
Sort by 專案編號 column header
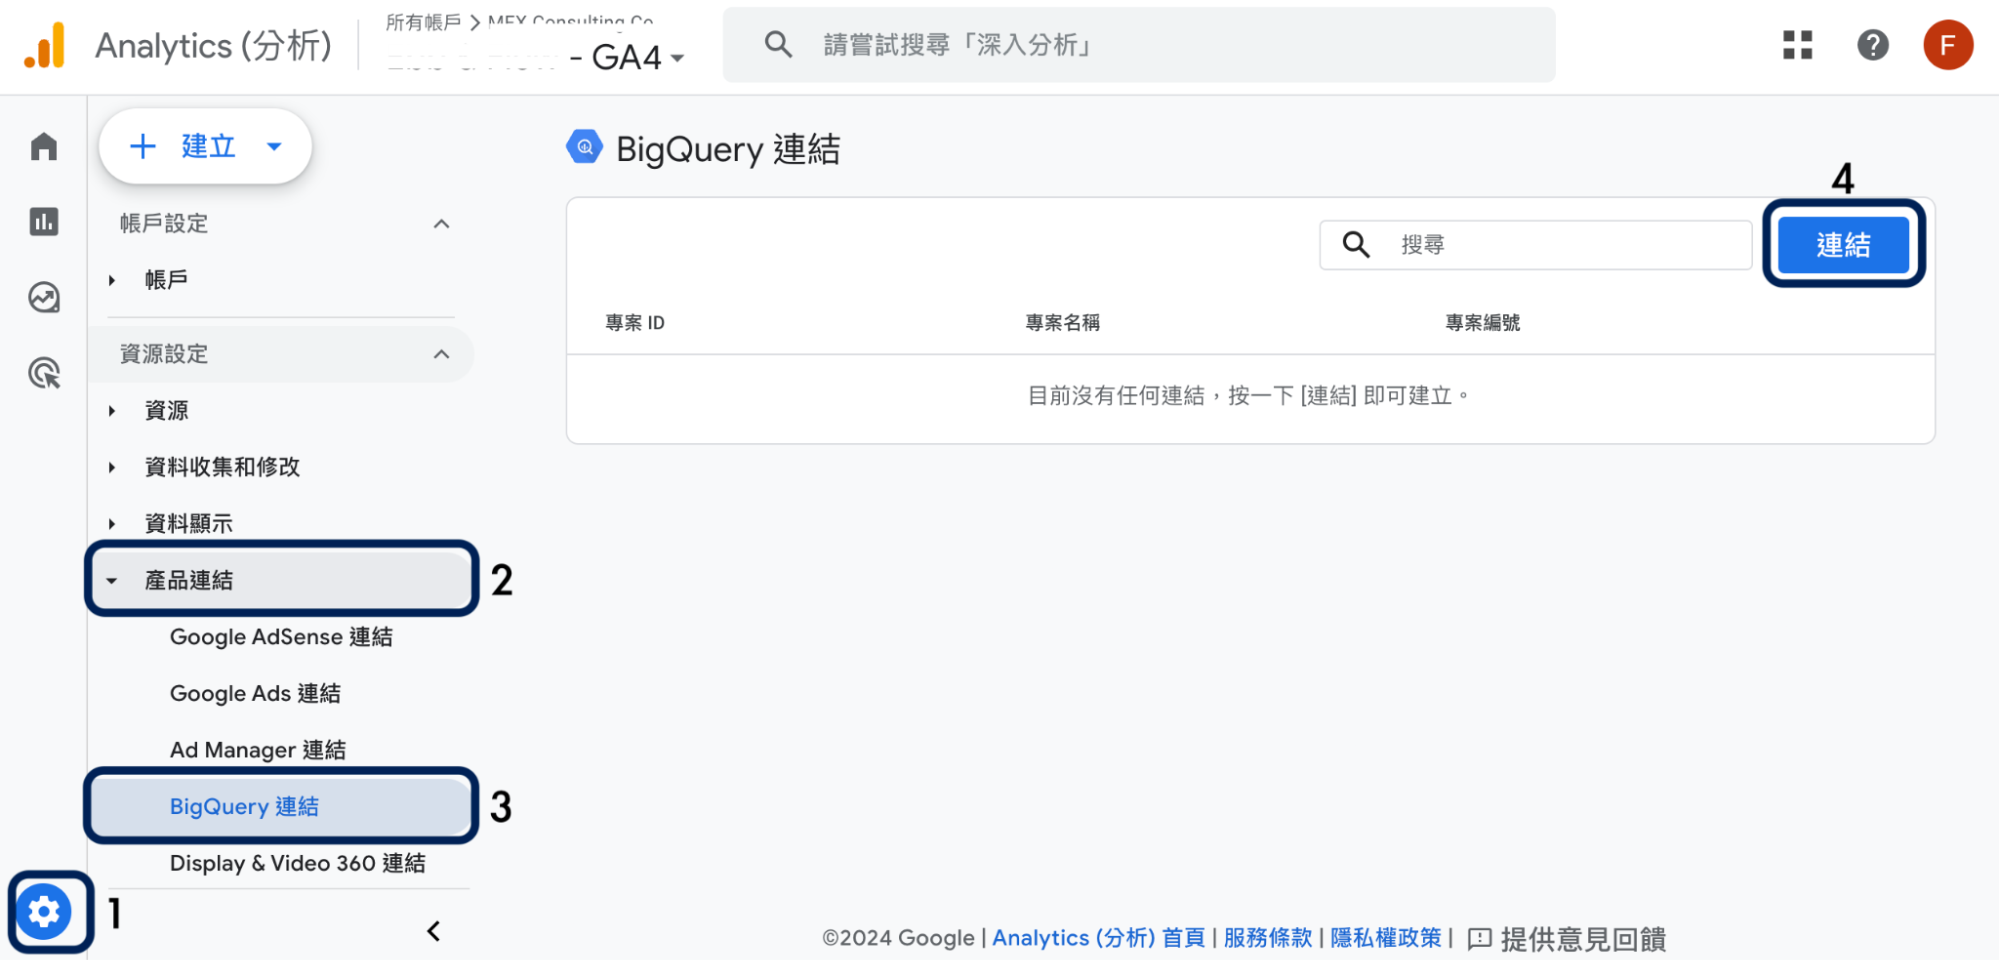[1482, 323]
